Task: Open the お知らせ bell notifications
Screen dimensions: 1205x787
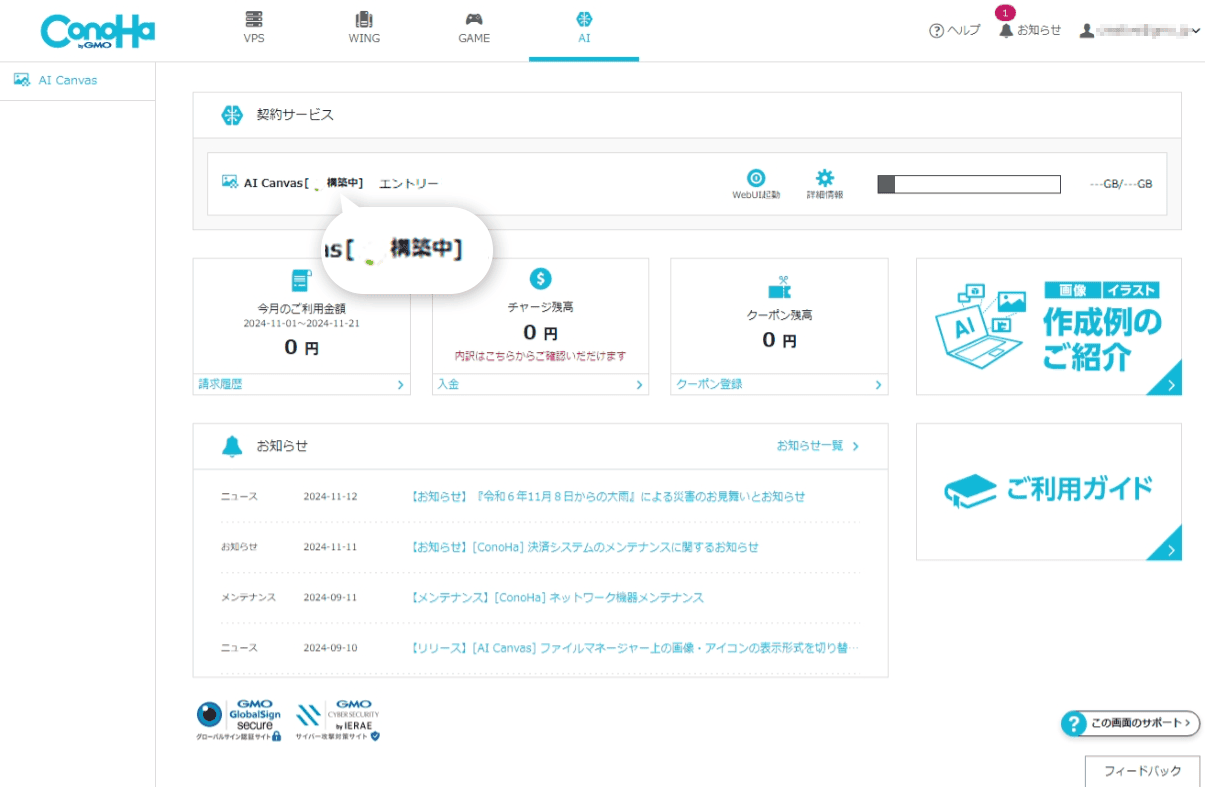Action: tap(1030, 31)
